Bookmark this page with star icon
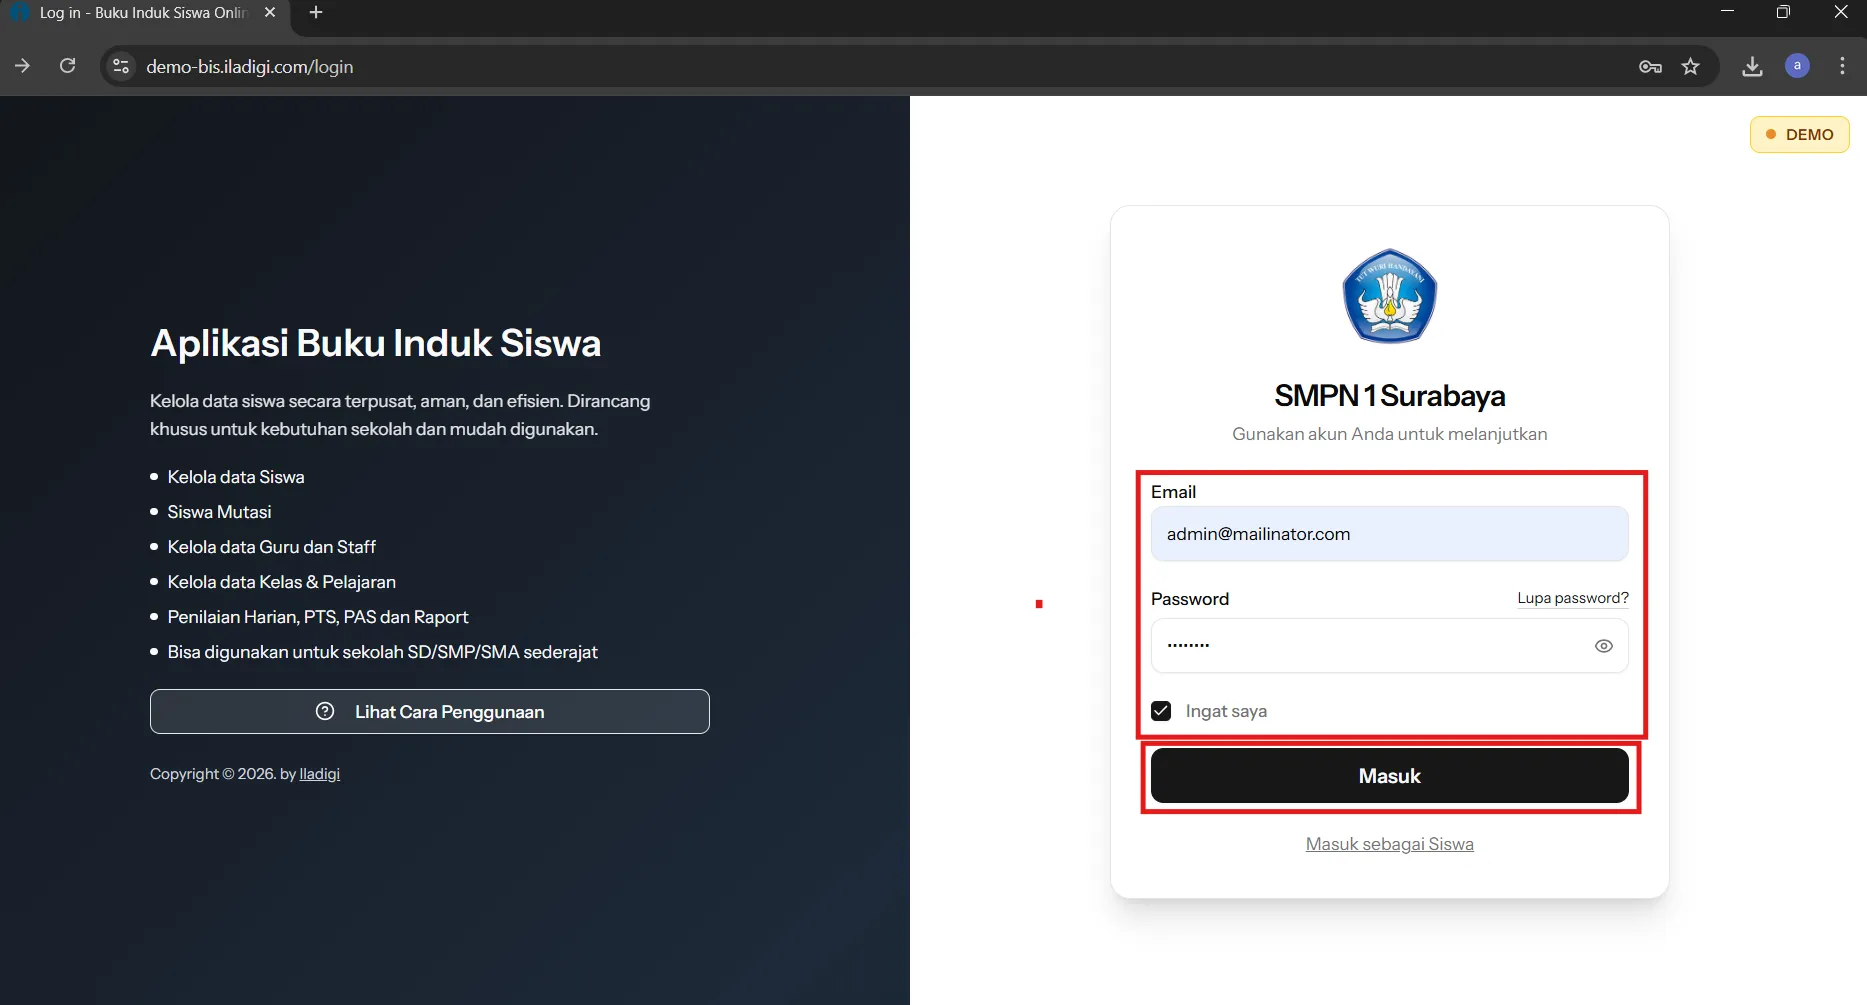1867x1005 pixels. pyautogui.click(x=1690, y=66)
